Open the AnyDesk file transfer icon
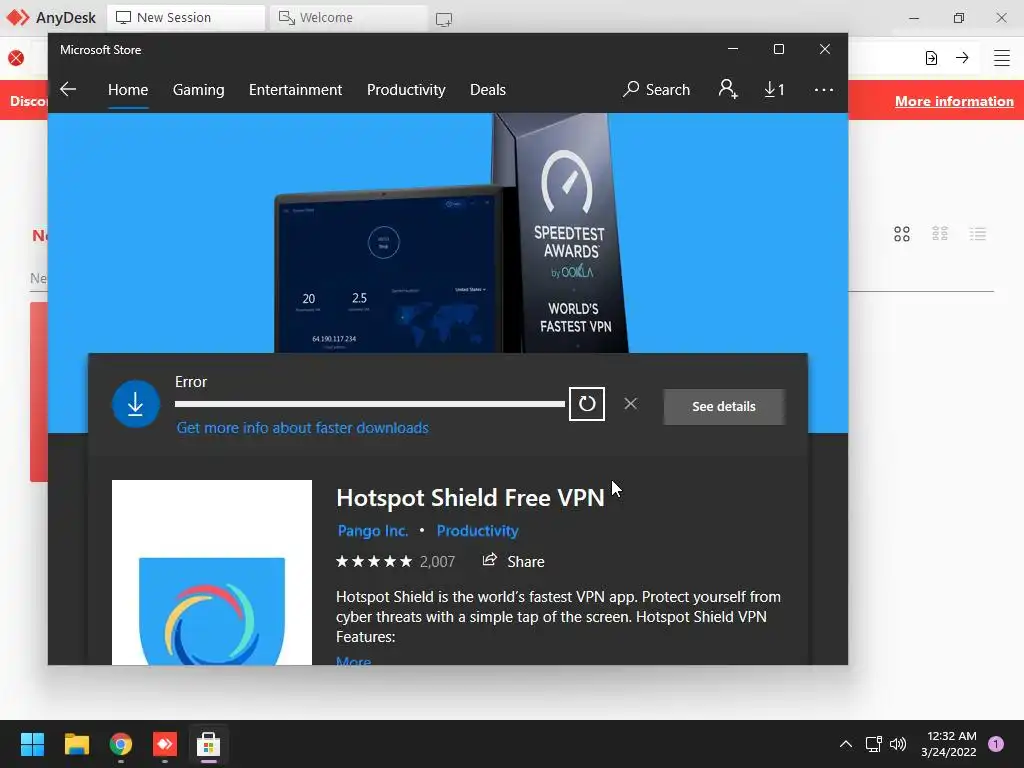Image resolution: width=1024 pixels, height=768 pixels. (931, 58)
